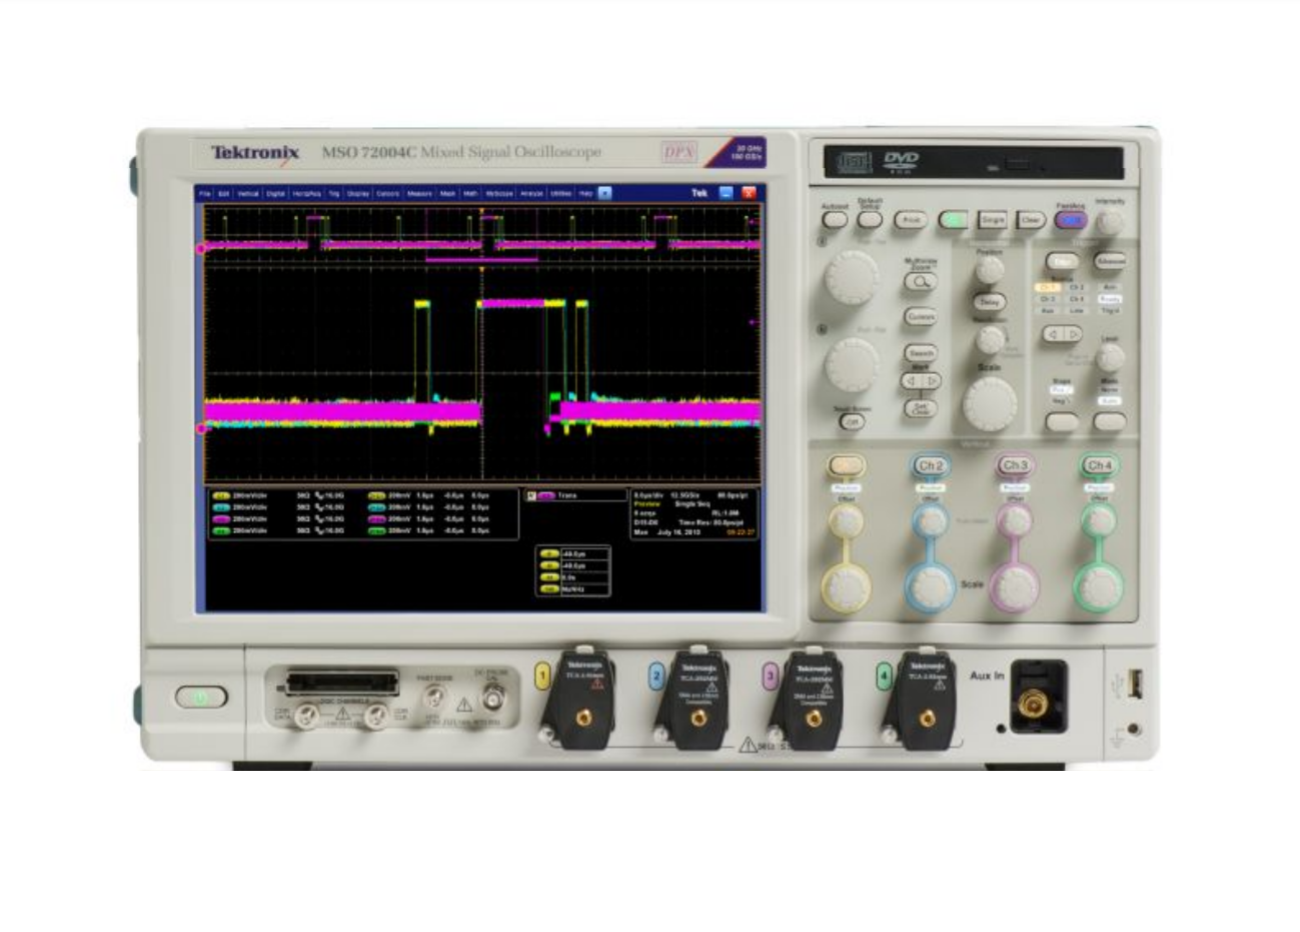Open the Utilities menu
This screenshot has height=932, width=1300.
560,193
